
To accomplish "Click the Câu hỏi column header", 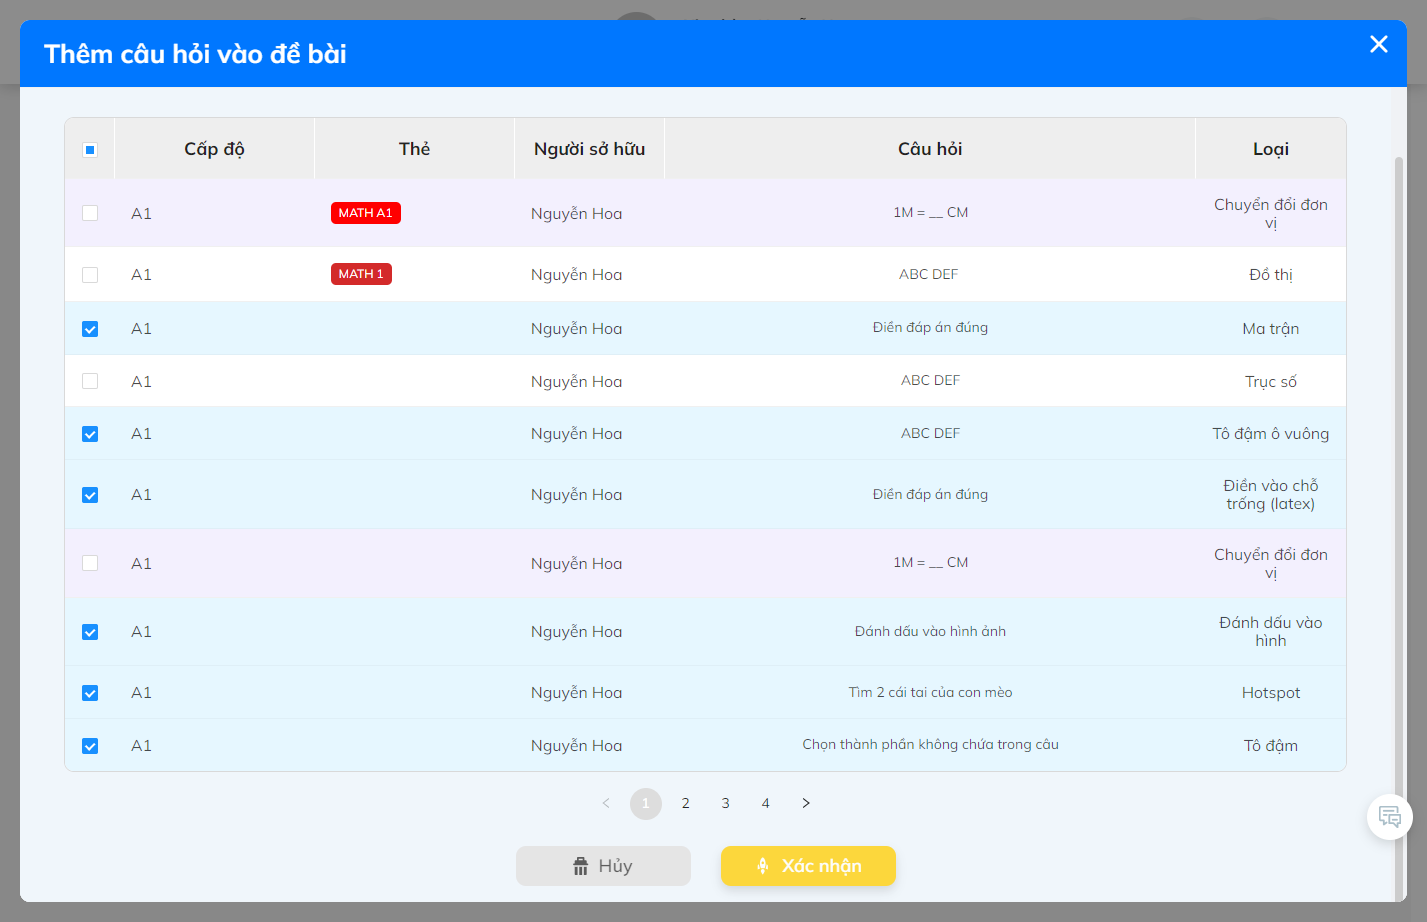I will (x=930, y=149).
